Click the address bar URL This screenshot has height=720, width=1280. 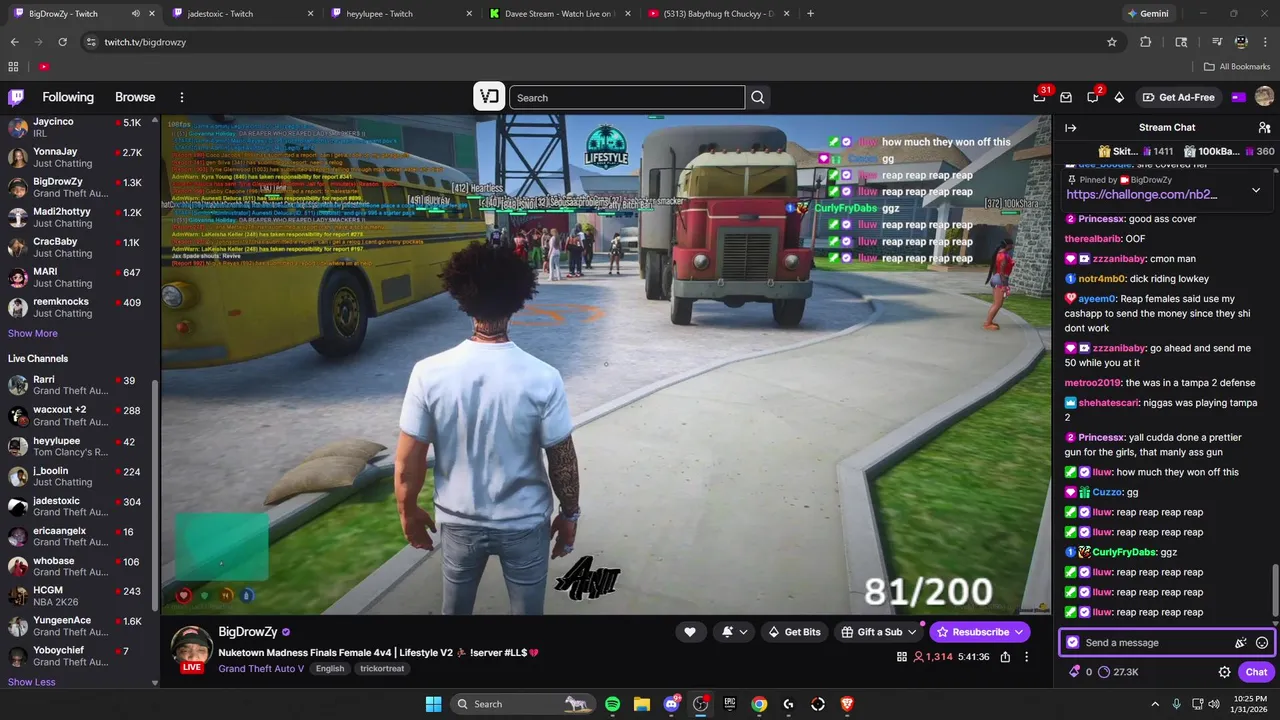click(x=145, y=42)
